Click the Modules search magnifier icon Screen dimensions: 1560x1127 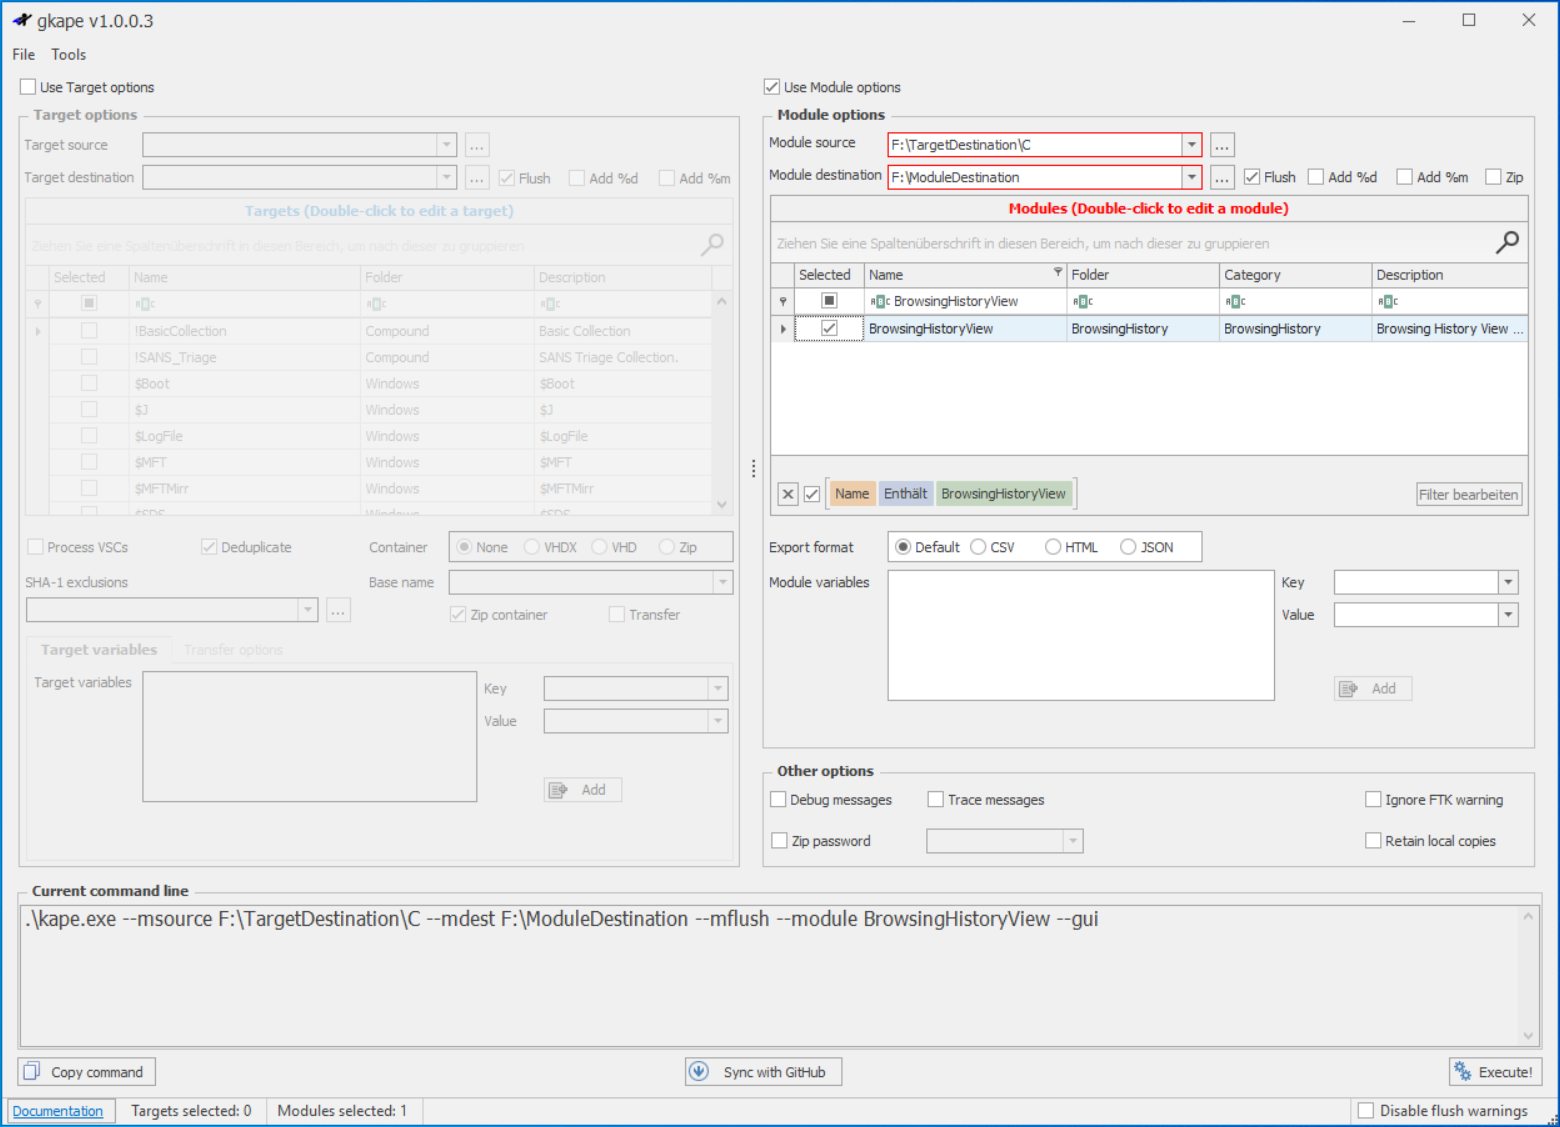click(1507, 242)
